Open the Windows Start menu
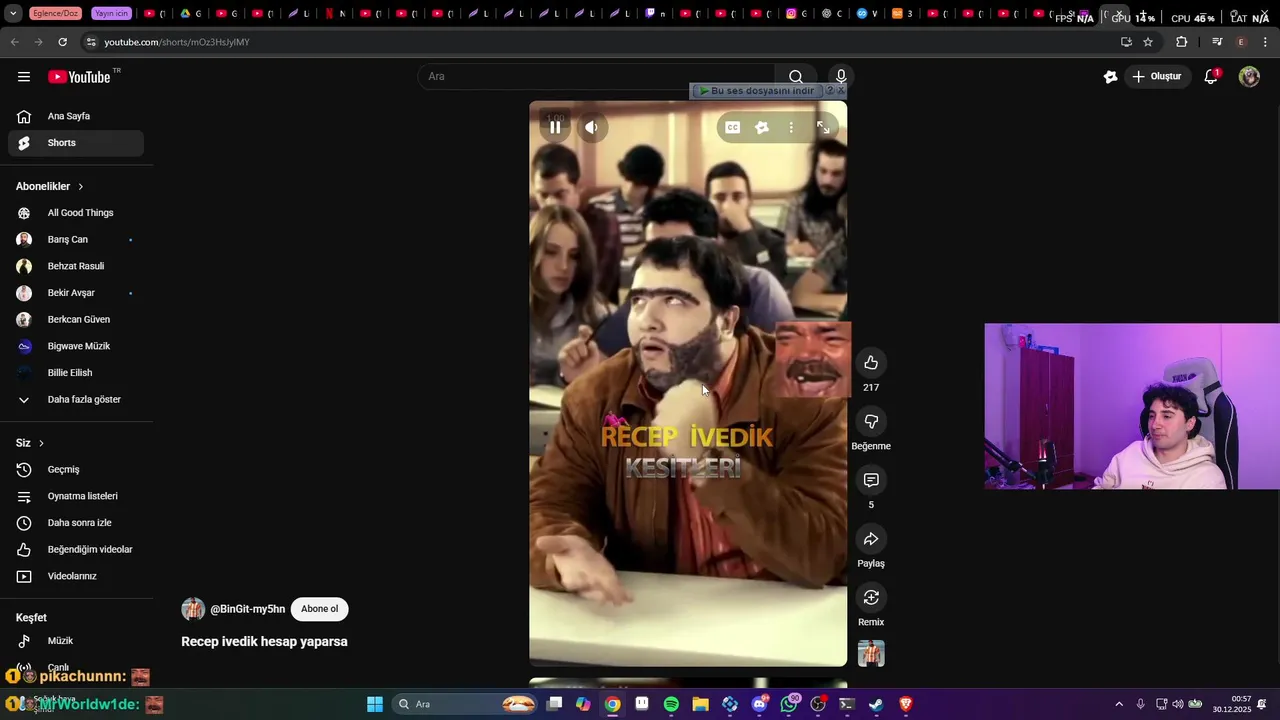Image resolution: width=1280 pixels, height=720 pixels. pos(375,704)
